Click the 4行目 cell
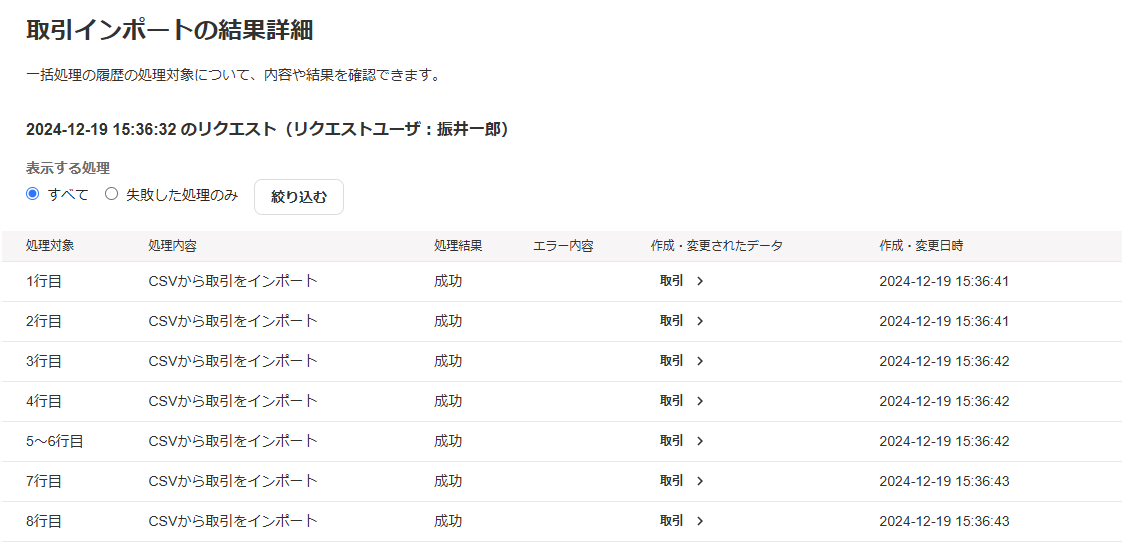Screen dimensions: 1125x545 coord(44,401)
